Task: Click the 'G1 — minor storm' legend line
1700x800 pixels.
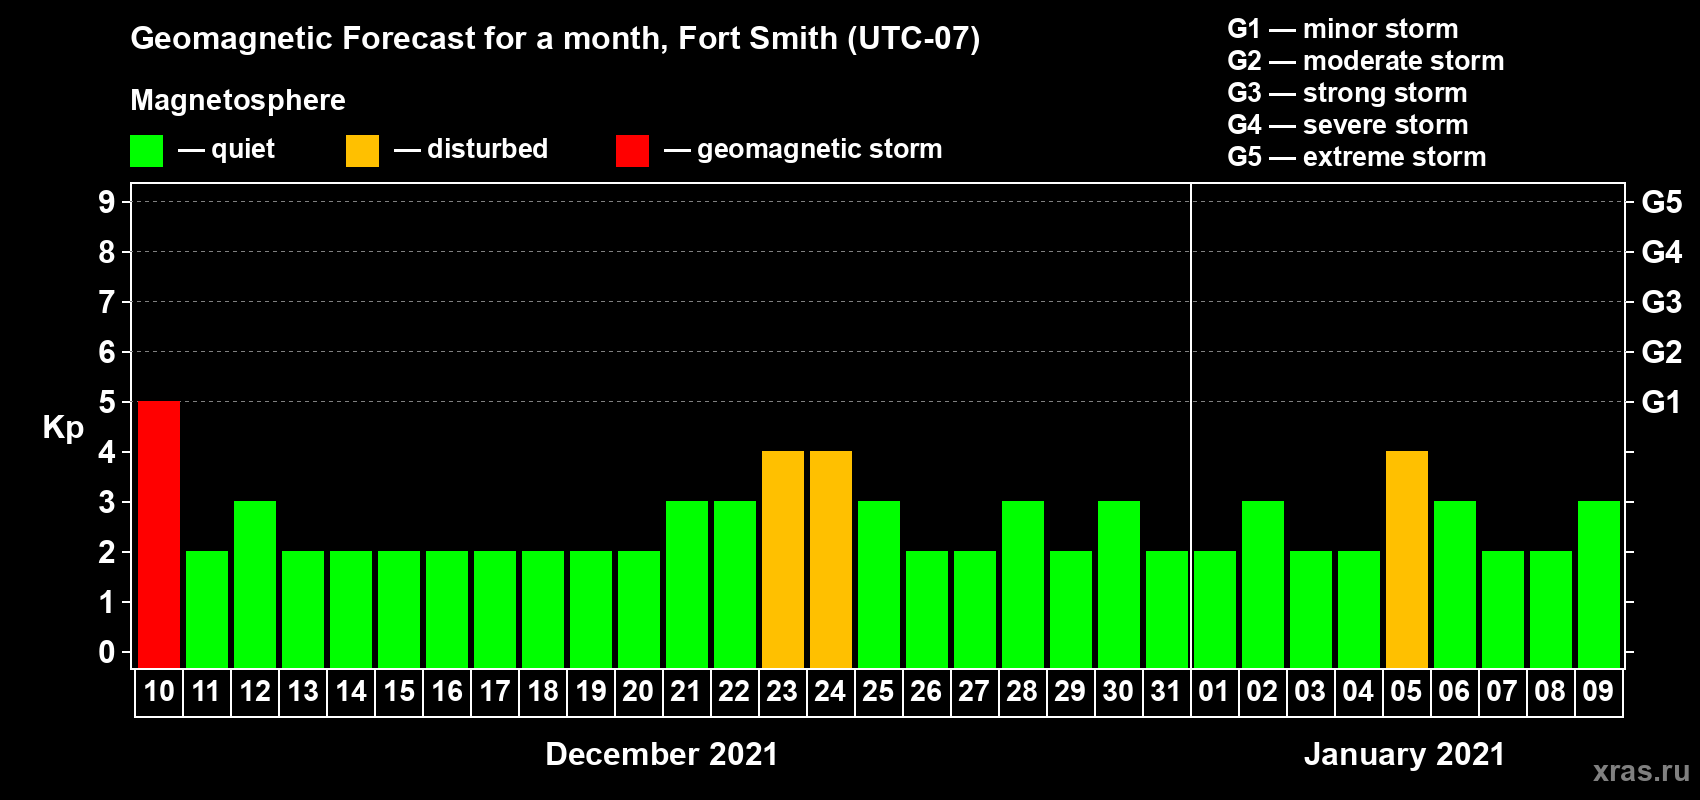Action: (1343, 29)
